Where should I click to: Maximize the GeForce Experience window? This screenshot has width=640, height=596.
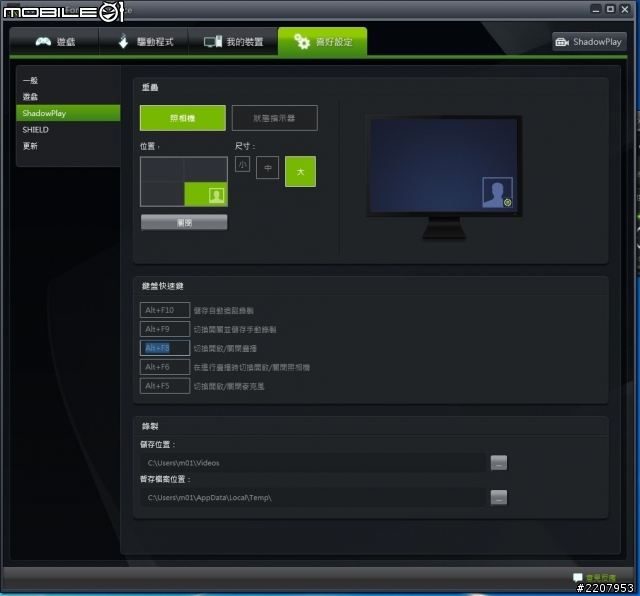(x=611, y=9)
